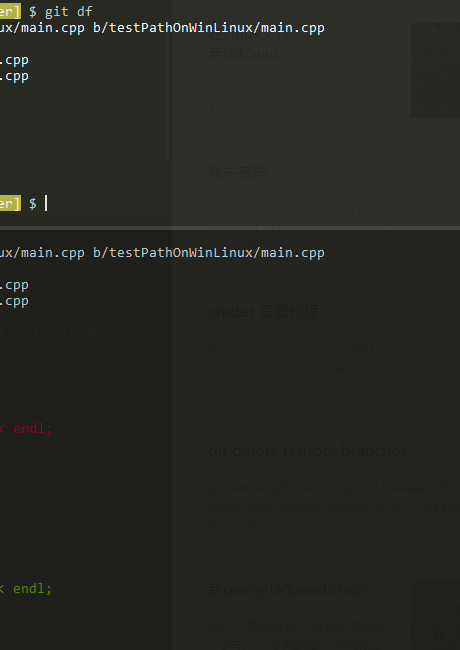460x650 pixels.
Task: Click the thumbnail image of the first note
Action: 436,70
